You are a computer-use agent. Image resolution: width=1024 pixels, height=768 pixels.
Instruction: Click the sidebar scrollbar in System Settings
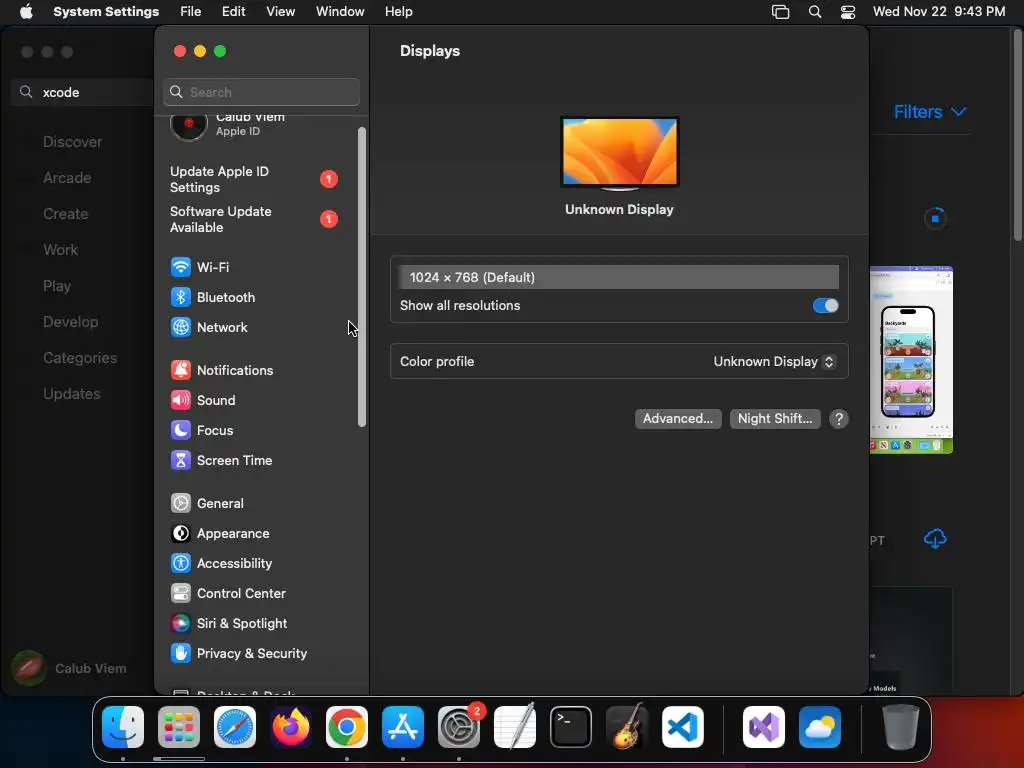pyautogui.click(x=362, y=278)
